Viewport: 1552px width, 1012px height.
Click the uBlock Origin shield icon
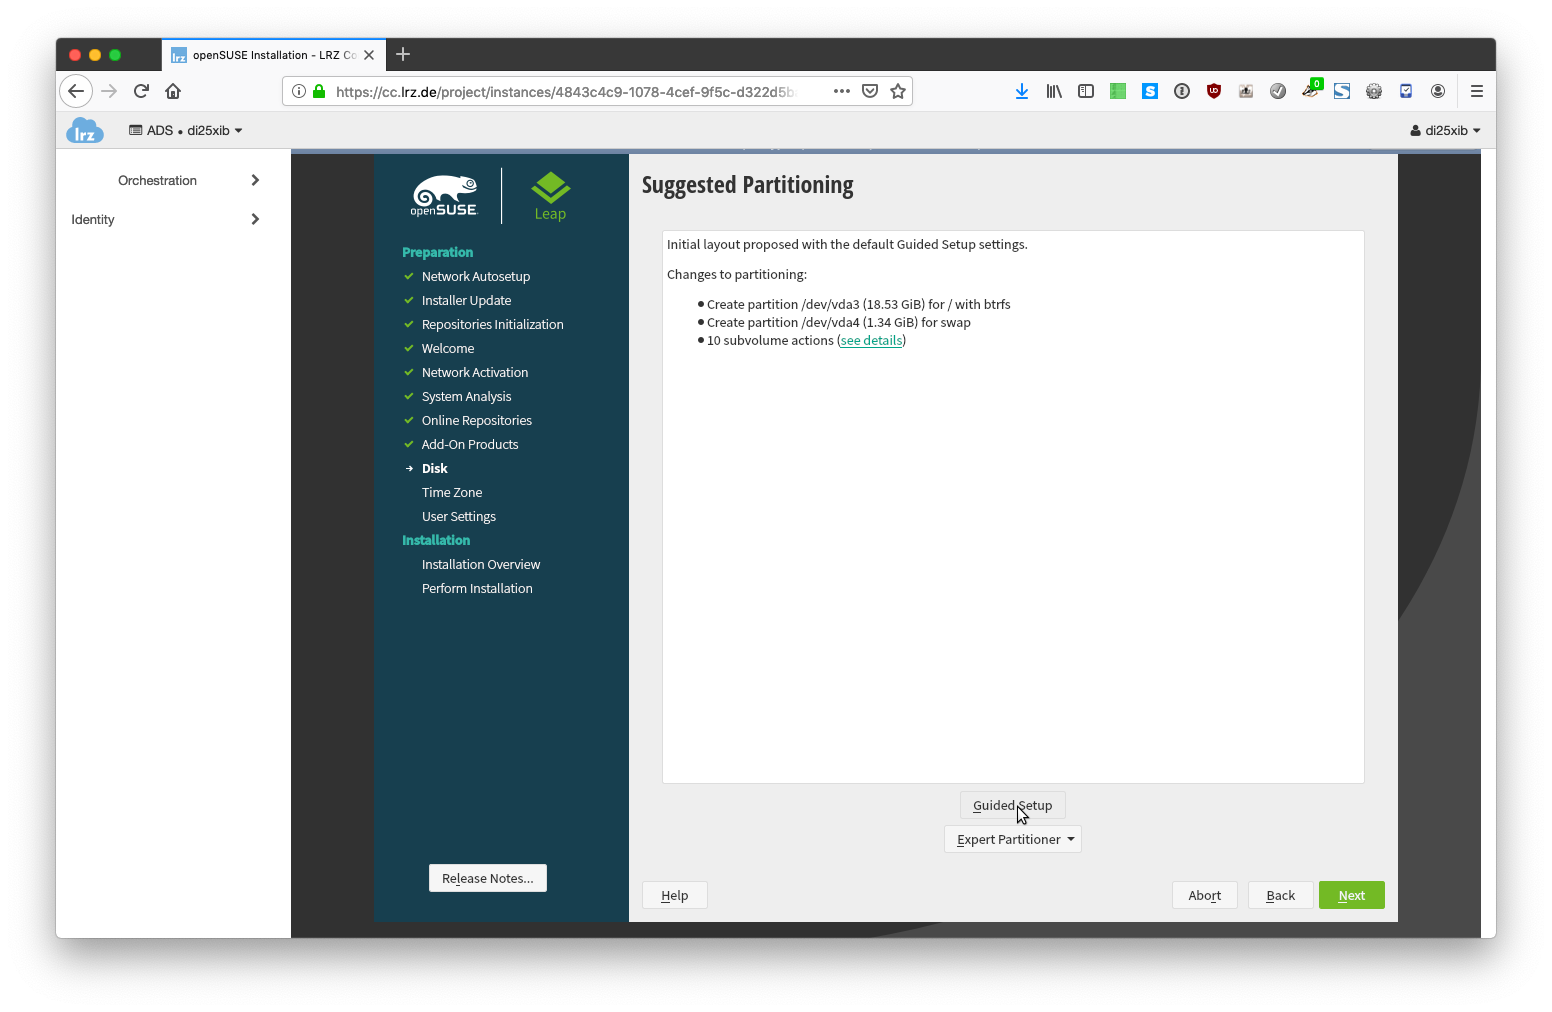(x=1213, y=91)
